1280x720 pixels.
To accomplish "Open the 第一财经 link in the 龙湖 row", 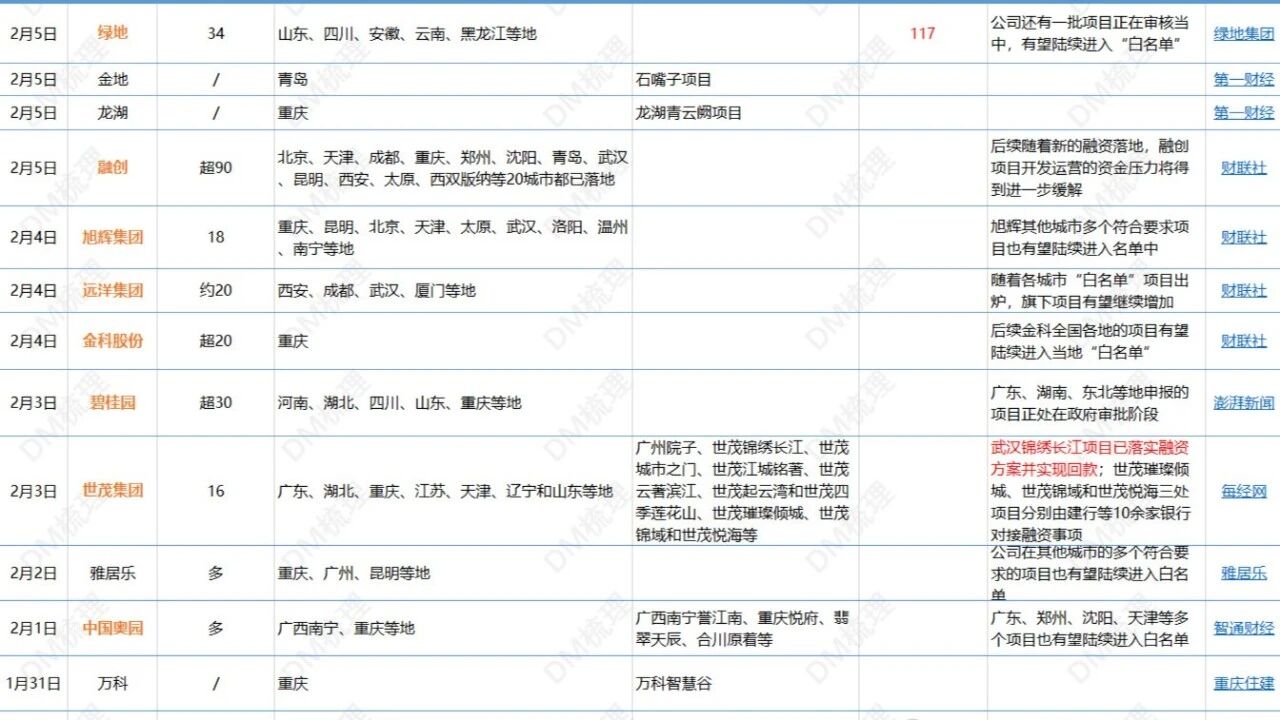I will coord(1244,112).
